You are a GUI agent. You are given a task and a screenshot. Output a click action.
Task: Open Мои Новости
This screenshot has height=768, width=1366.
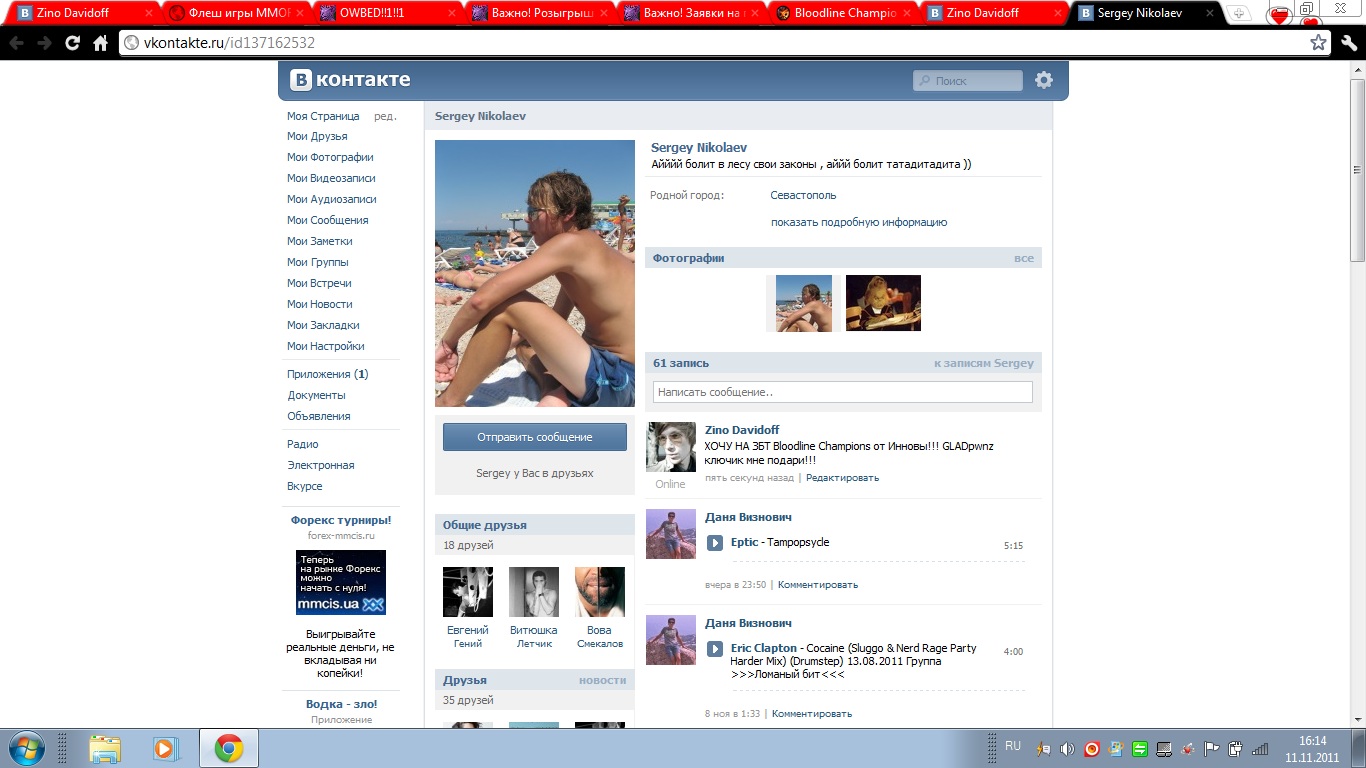[320, 304]
